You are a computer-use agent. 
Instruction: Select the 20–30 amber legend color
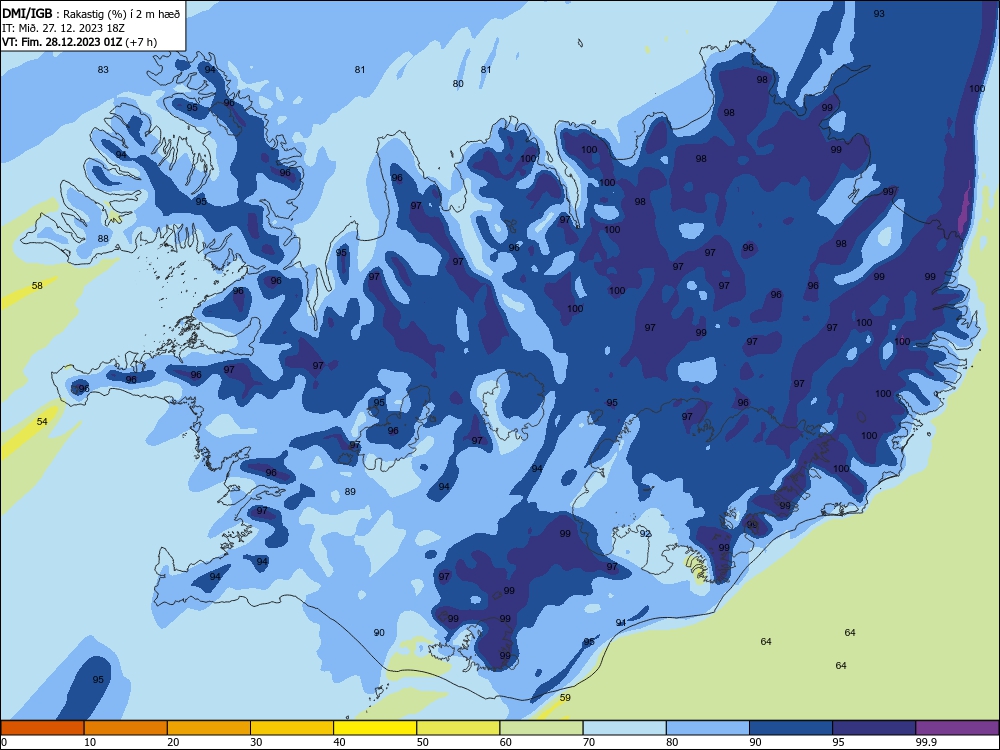(209, 728)
